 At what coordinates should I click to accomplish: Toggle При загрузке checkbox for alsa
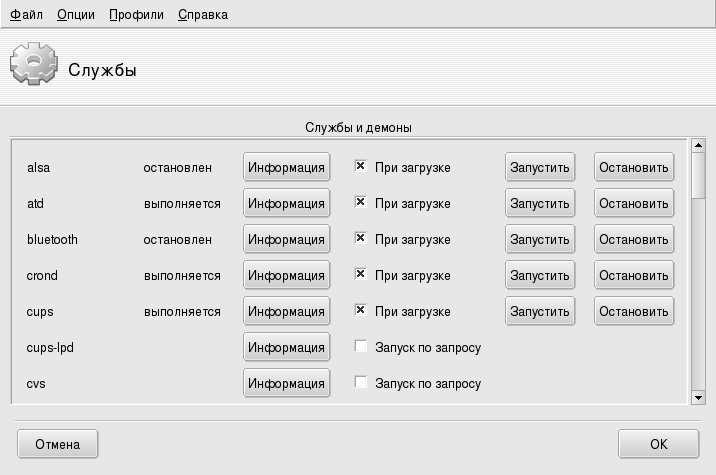click(x=361, y=167)
